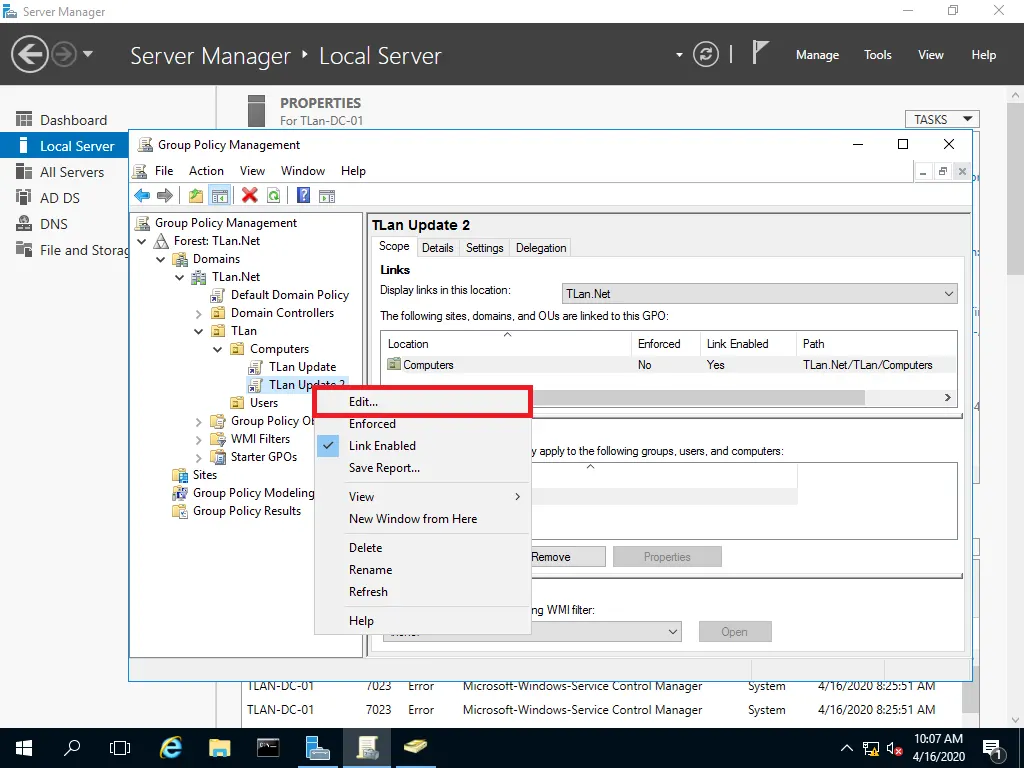This screenshot has height=768, width=1024.
Task: Collapse the TLan OU node
Action: 199,331
